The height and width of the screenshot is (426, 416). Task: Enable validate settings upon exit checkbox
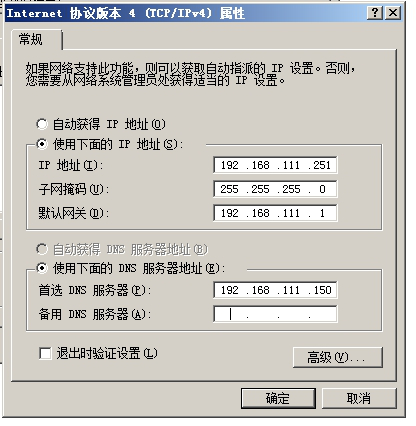coord(45,353)
